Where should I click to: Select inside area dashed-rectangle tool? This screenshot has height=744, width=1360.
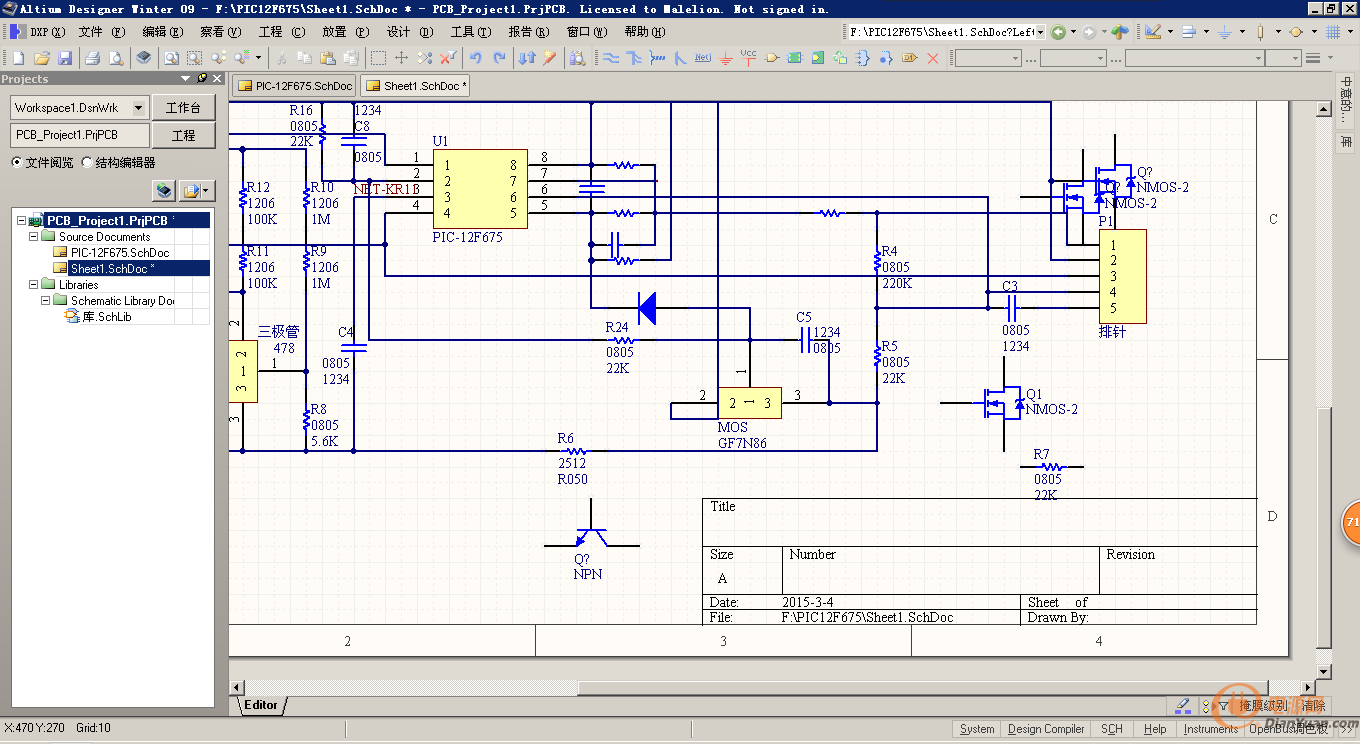[x=378, y=58]
